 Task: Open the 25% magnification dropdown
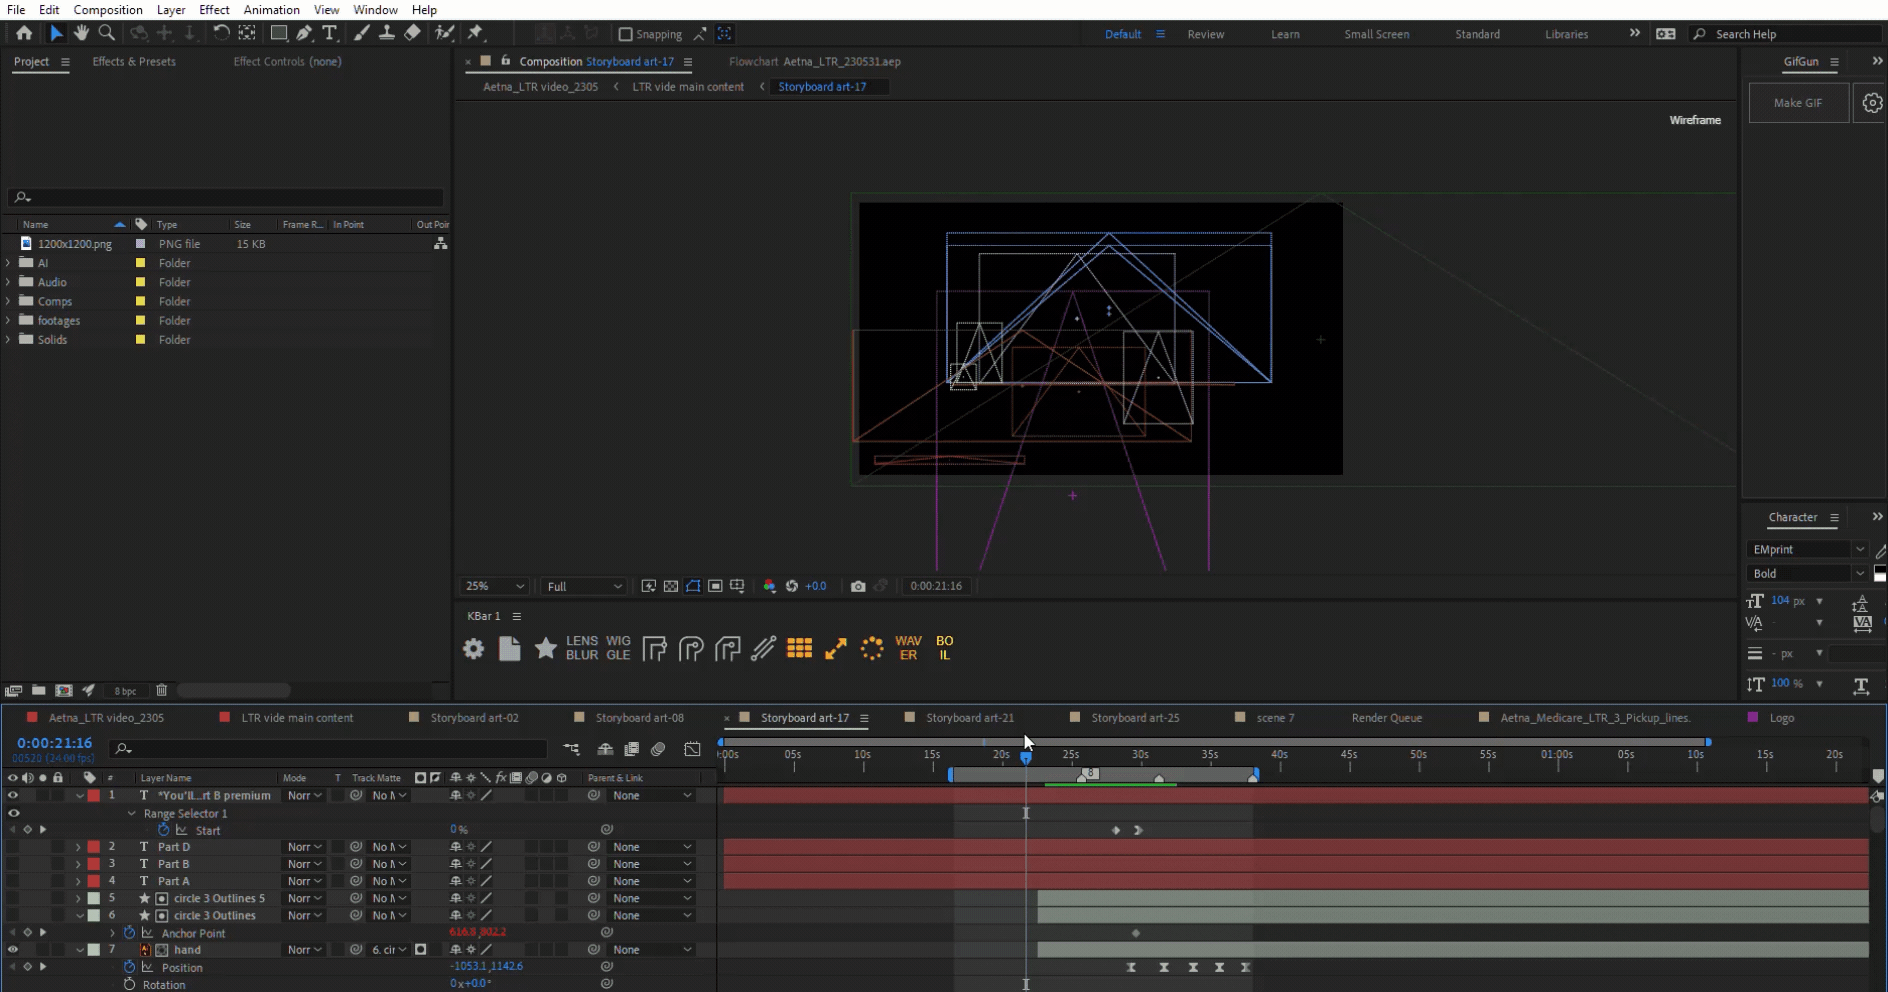494,586
